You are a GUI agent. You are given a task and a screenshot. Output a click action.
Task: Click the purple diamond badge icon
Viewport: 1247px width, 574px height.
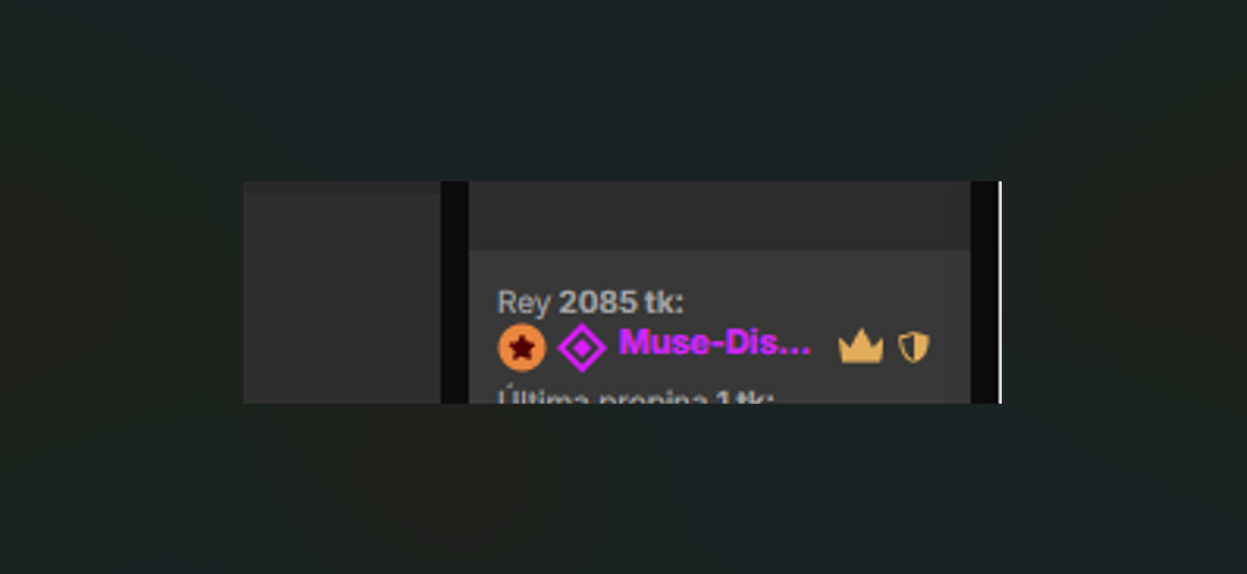pyautogui.click(x=582, y=348)
